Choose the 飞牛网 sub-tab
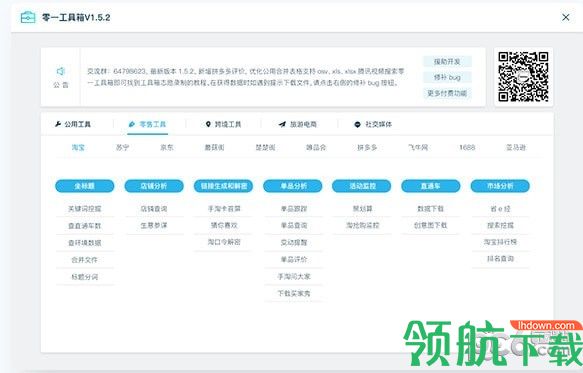 (418, 148)
